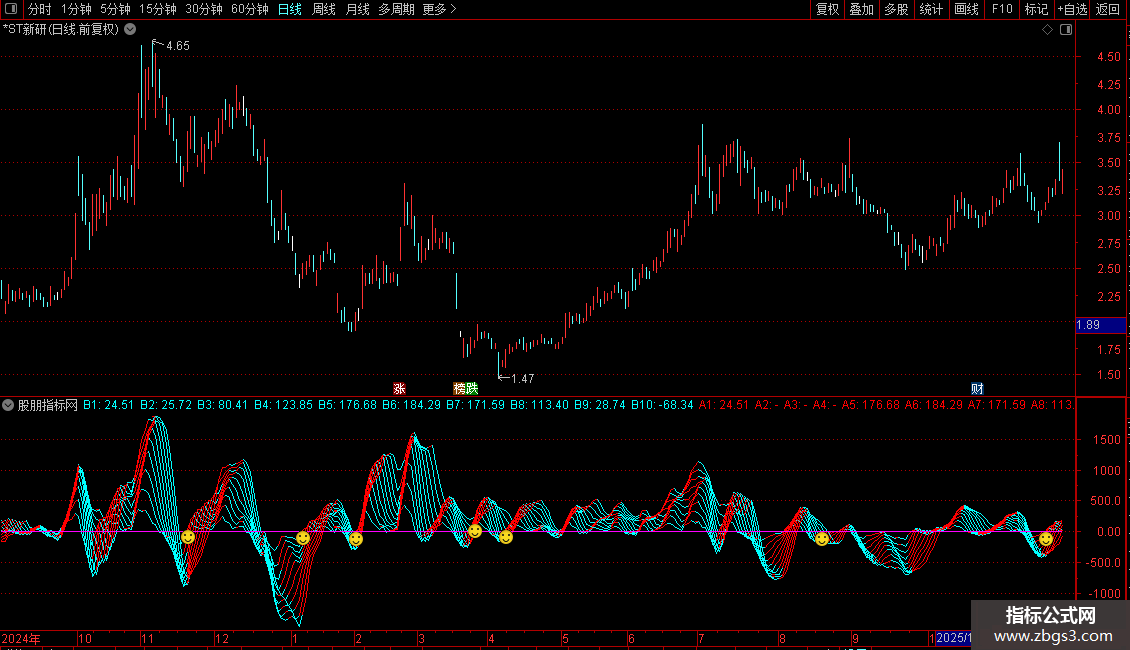Activate the 画线 drawing tool

pos(966,9)
